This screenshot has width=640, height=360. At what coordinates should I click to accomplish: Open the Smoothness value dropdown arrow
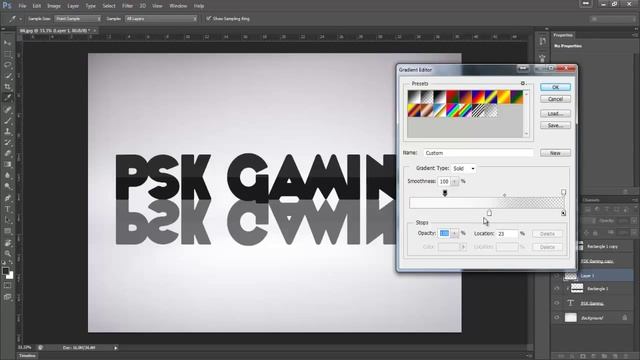pos(455,181)
